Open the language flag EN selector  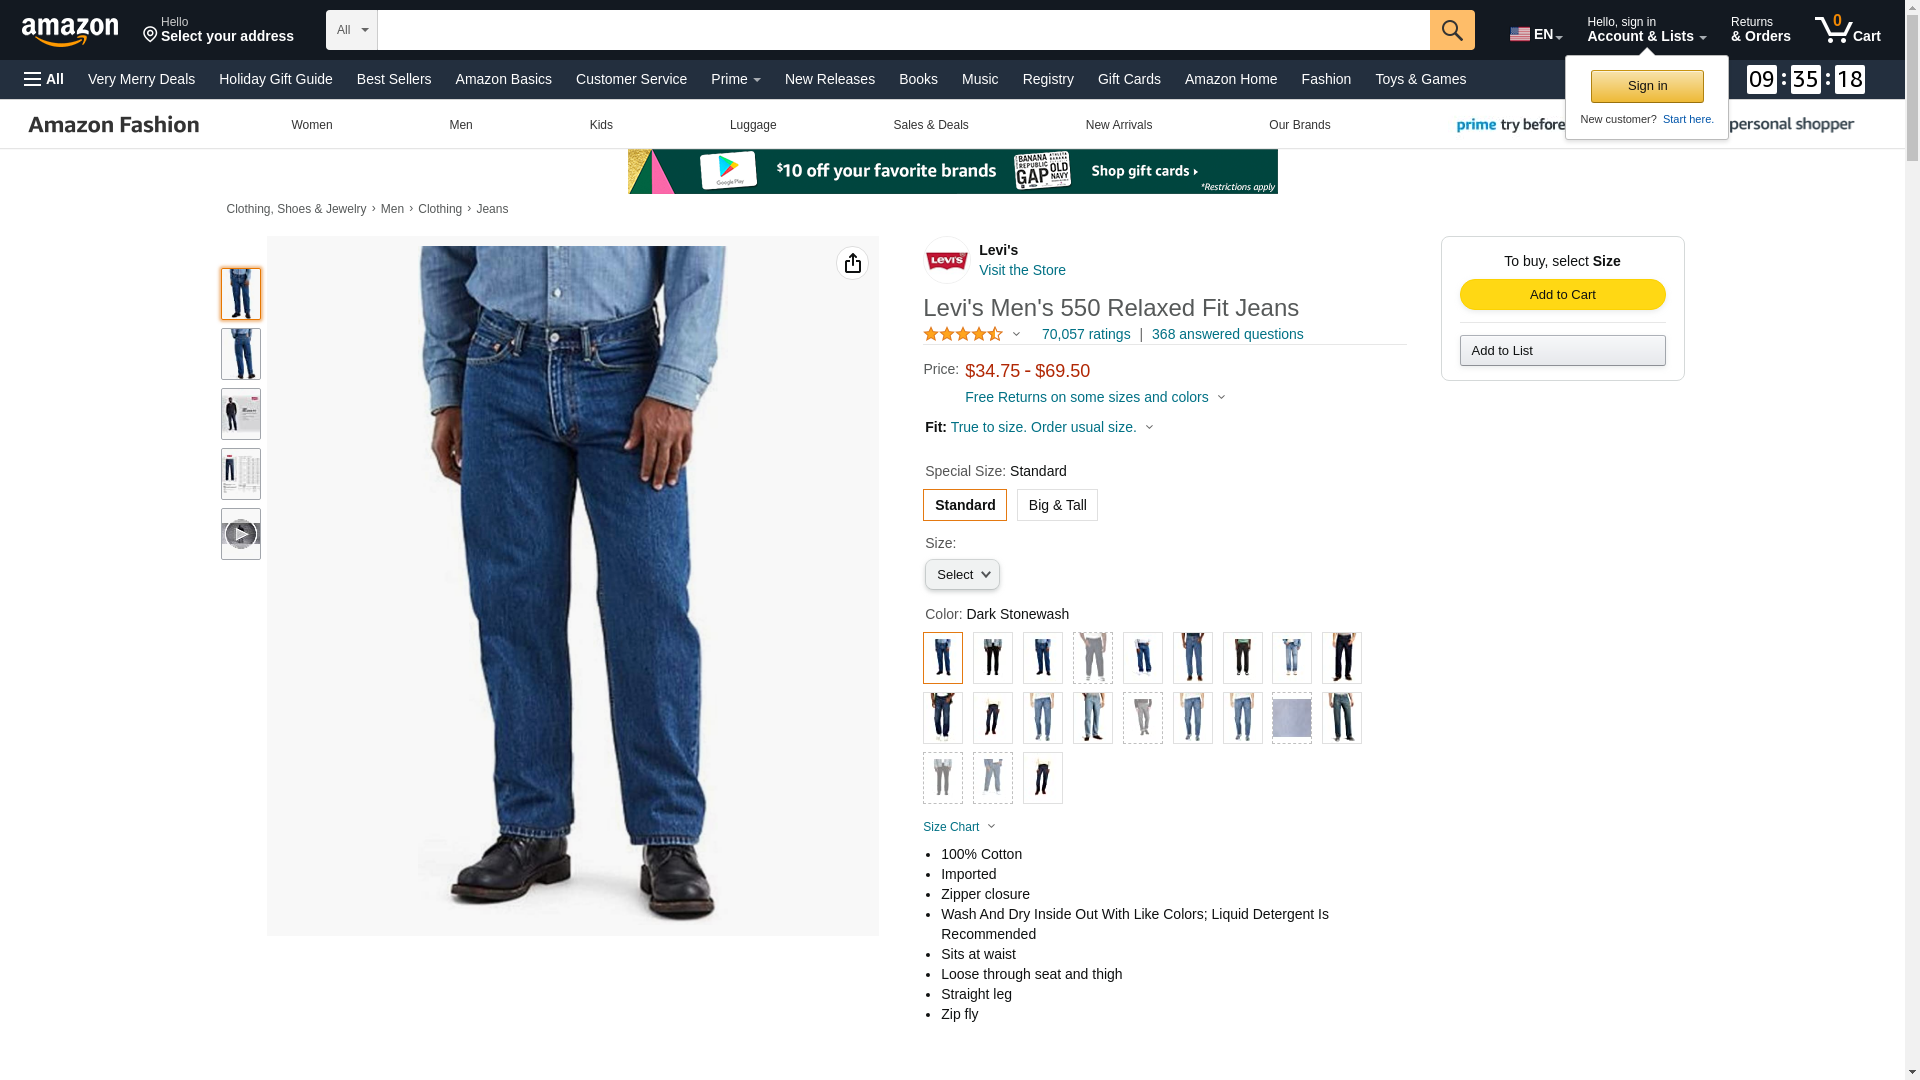click(1536, 34)
